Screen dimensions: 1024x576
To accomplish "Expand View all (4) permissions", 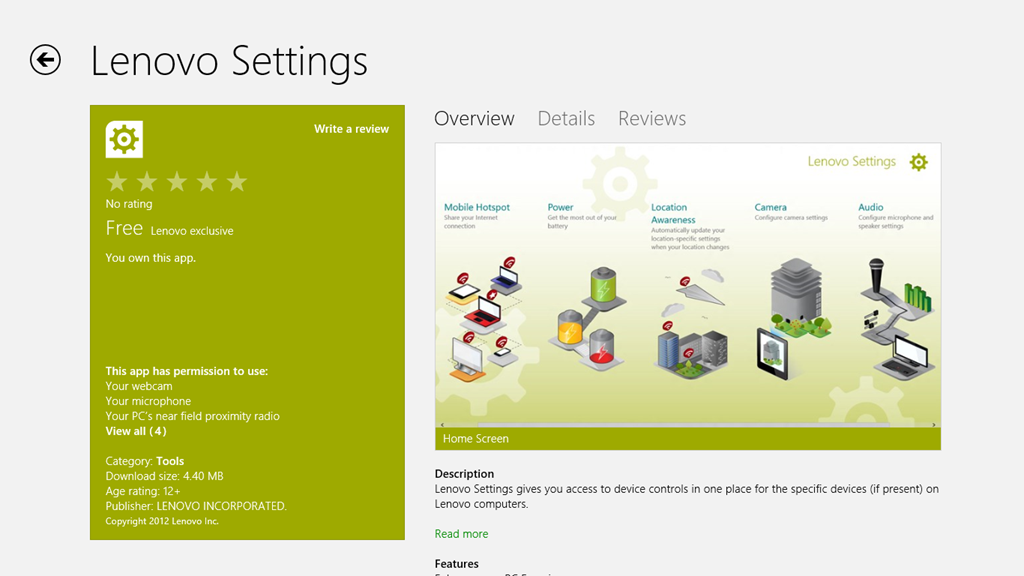I will click(136, 431).
